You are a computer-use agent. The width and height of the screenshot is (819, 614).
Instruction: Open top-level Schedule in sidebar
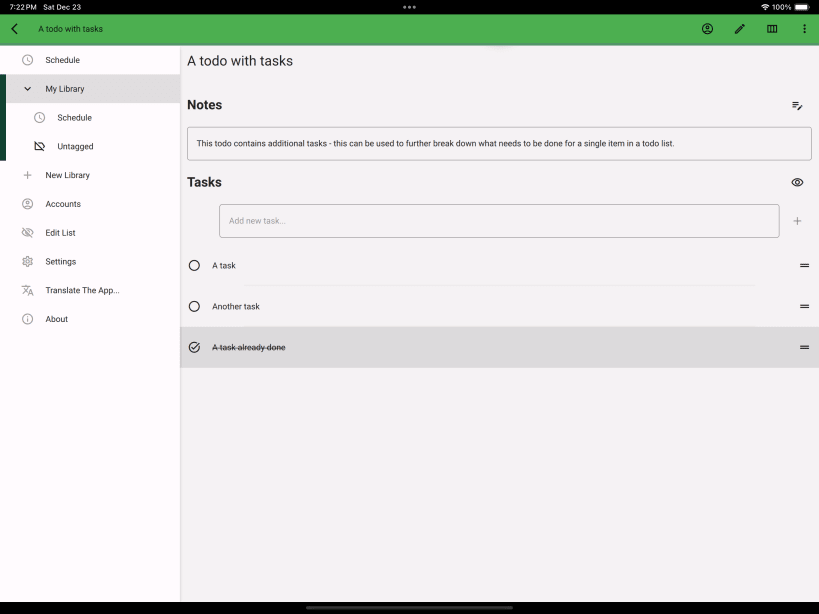click(x=90, y=60)
